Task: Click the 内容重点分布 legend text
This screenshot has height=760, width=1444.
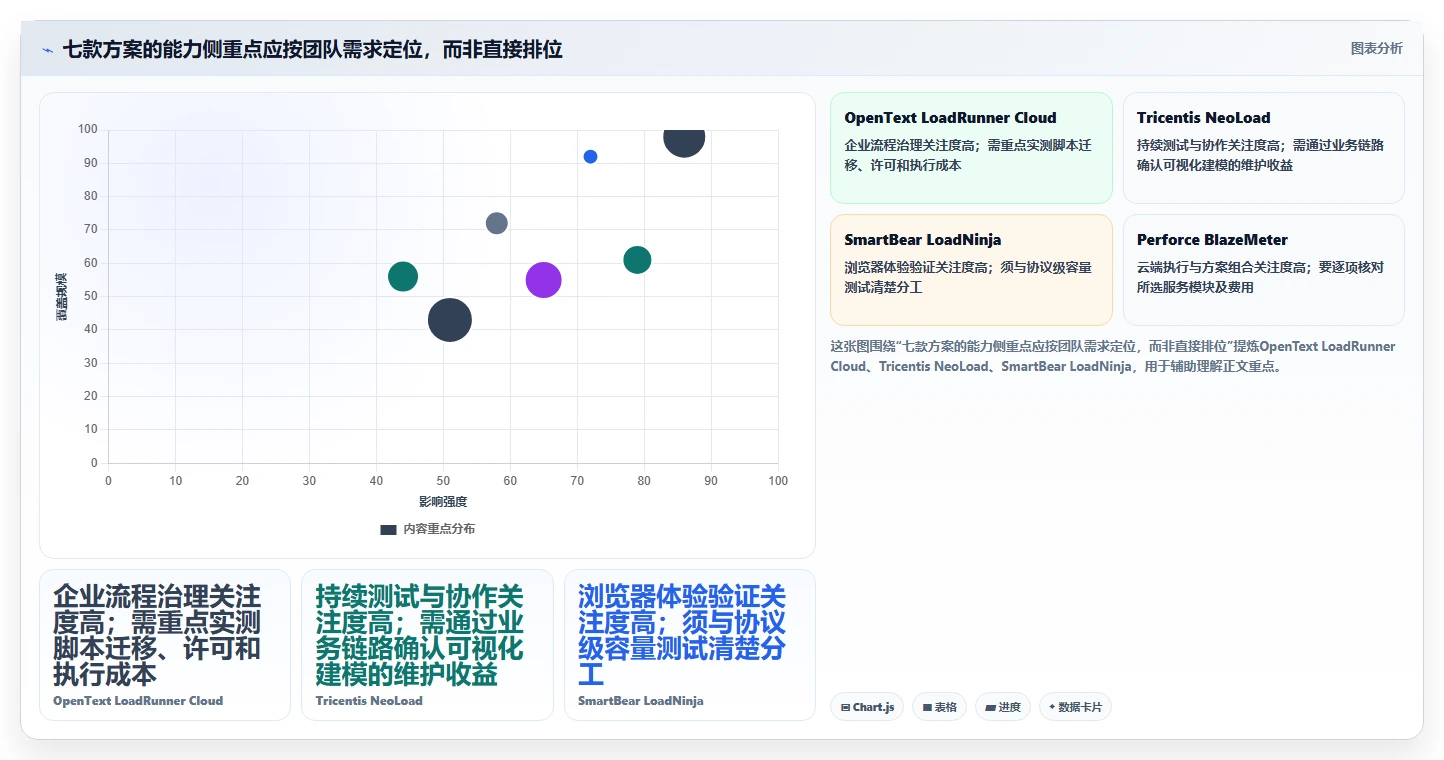Action: click(439, 529)
